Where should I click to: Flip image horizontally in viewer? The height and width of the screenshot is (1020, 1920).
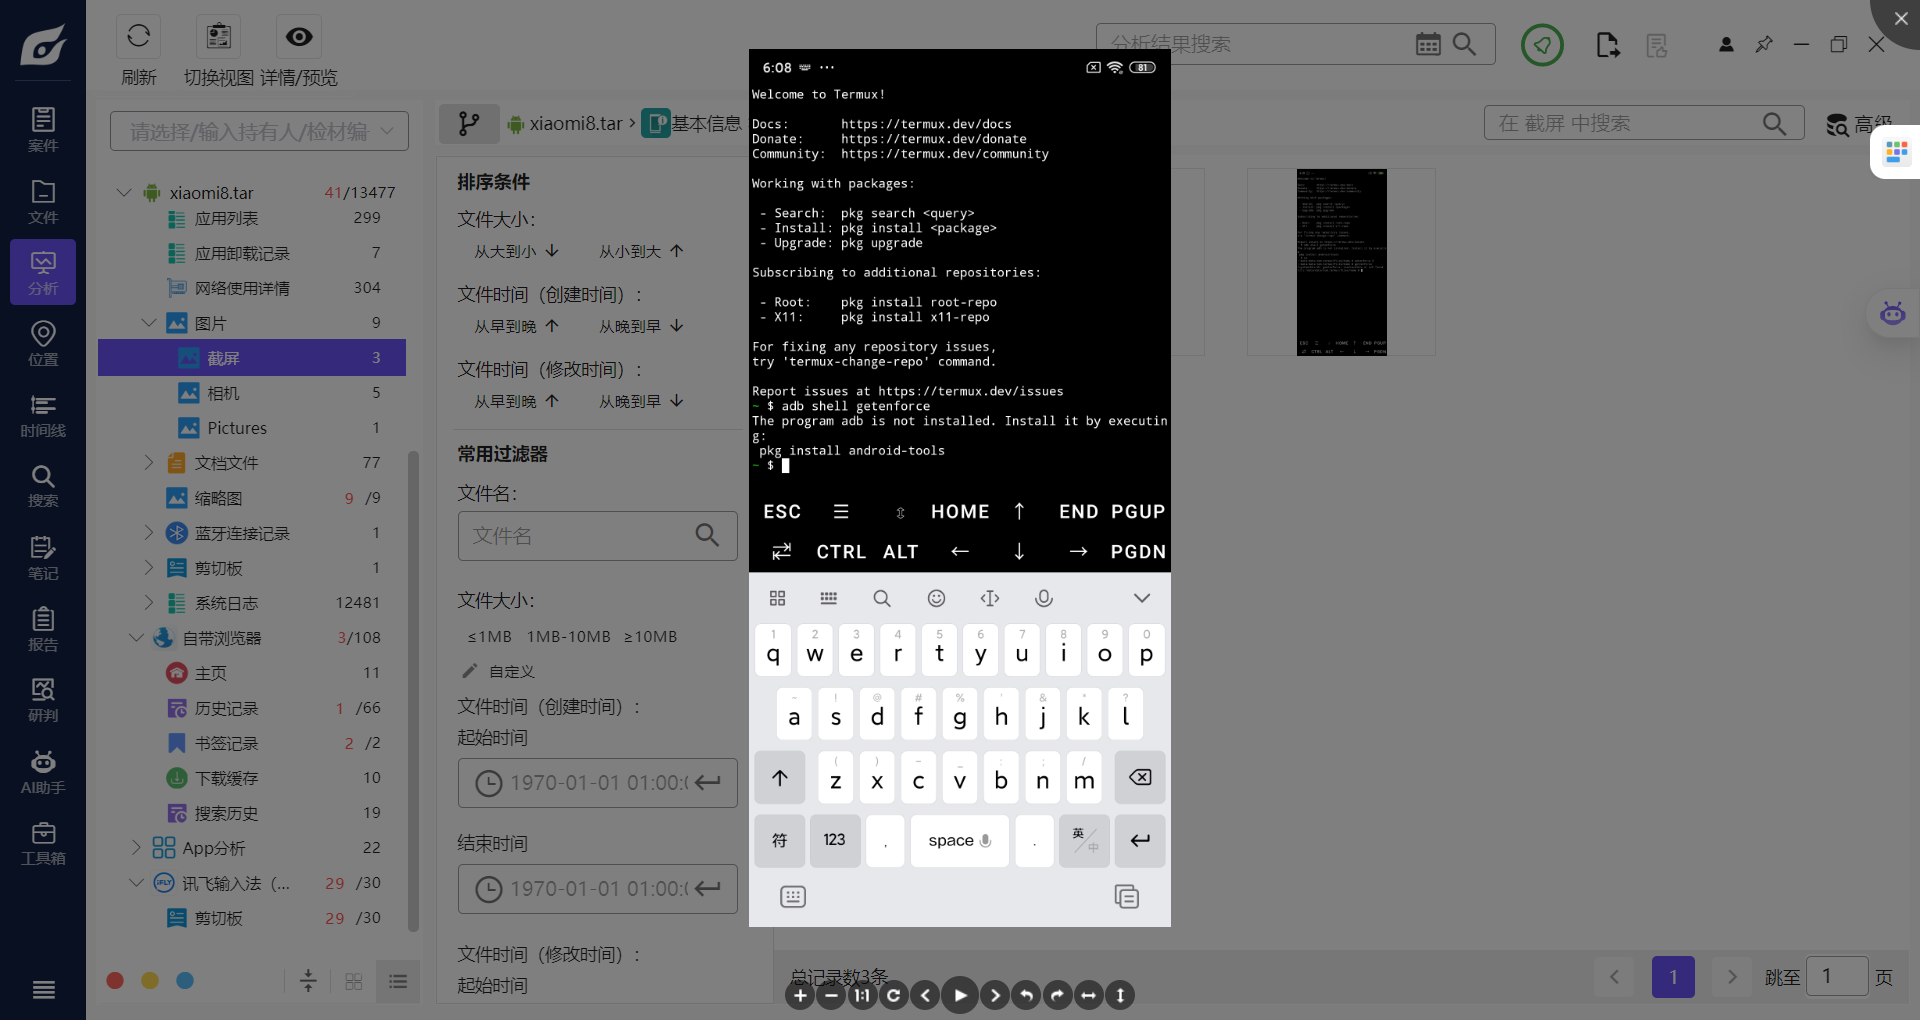[x=1089, y=995]
